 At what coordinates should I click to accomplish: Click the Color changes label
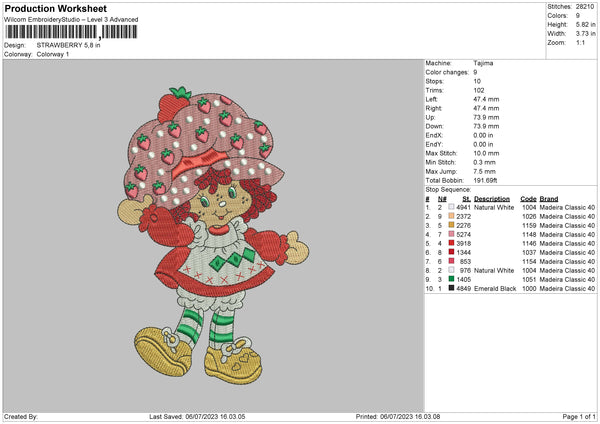447,72
